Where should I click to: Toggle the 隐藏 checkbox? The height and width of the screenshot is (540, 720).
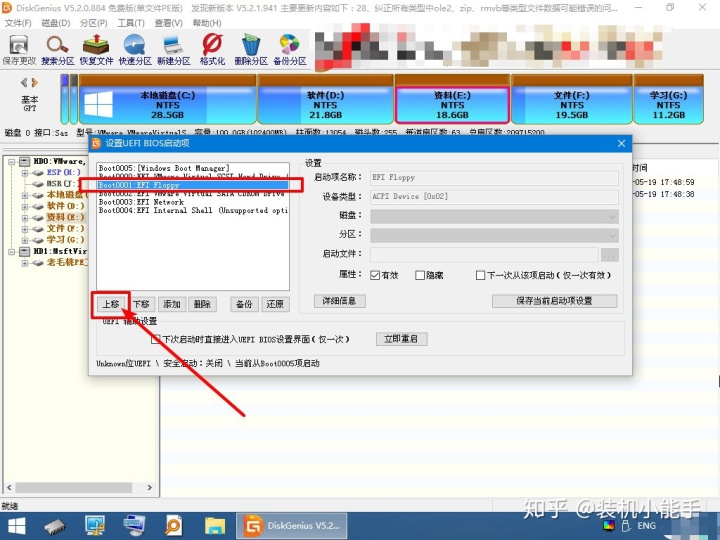point(420,275)
